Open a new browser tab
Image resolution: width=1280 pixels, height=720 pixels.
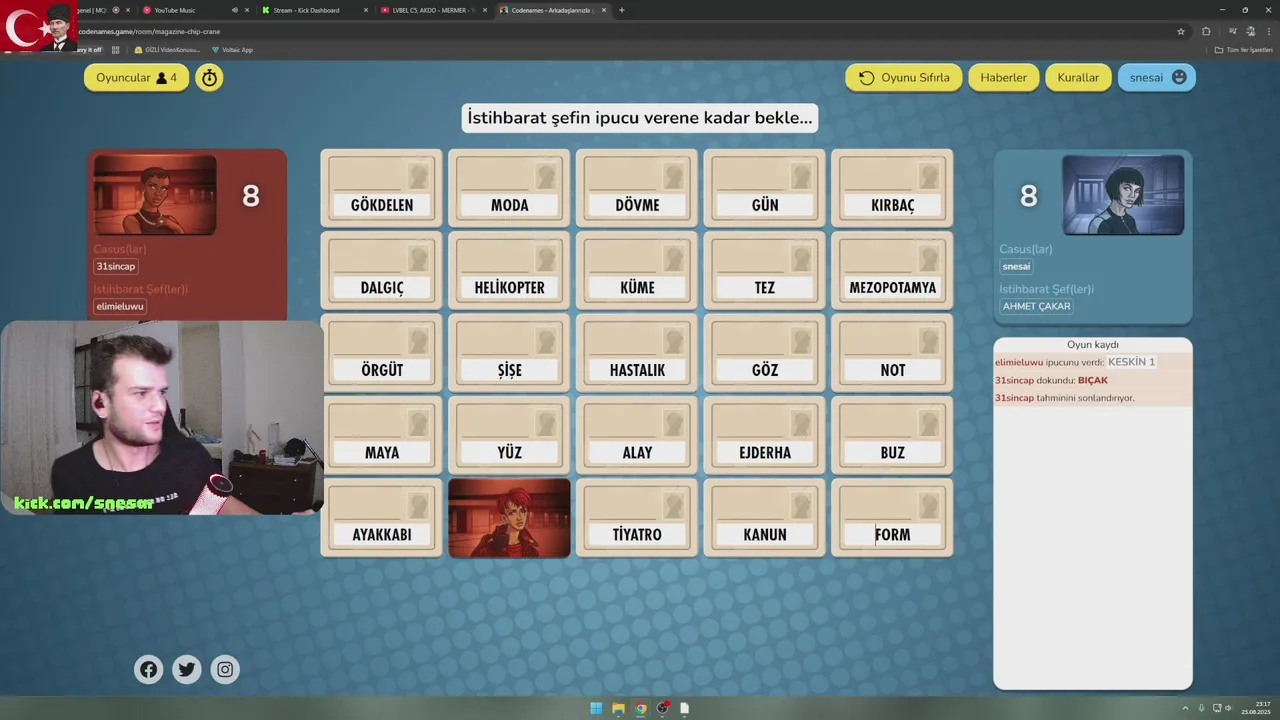622,10
